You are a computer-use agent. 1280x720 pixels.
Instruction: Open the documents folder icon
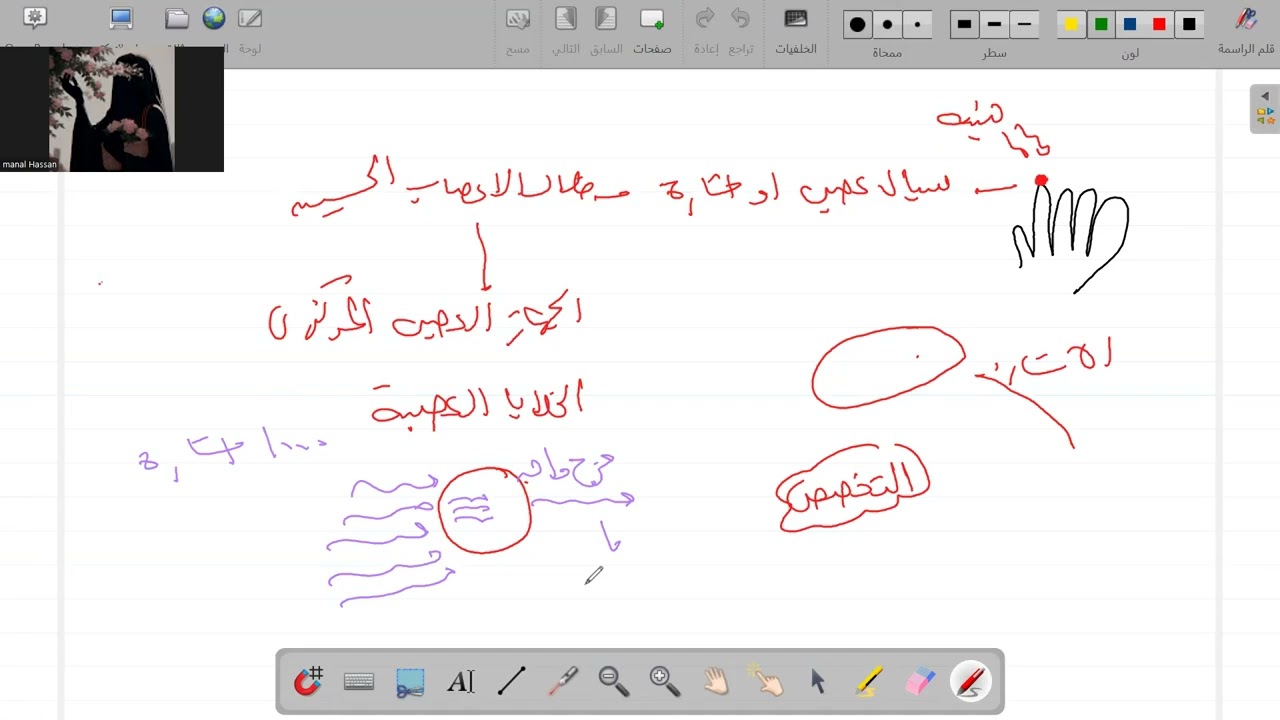point(177,19)
